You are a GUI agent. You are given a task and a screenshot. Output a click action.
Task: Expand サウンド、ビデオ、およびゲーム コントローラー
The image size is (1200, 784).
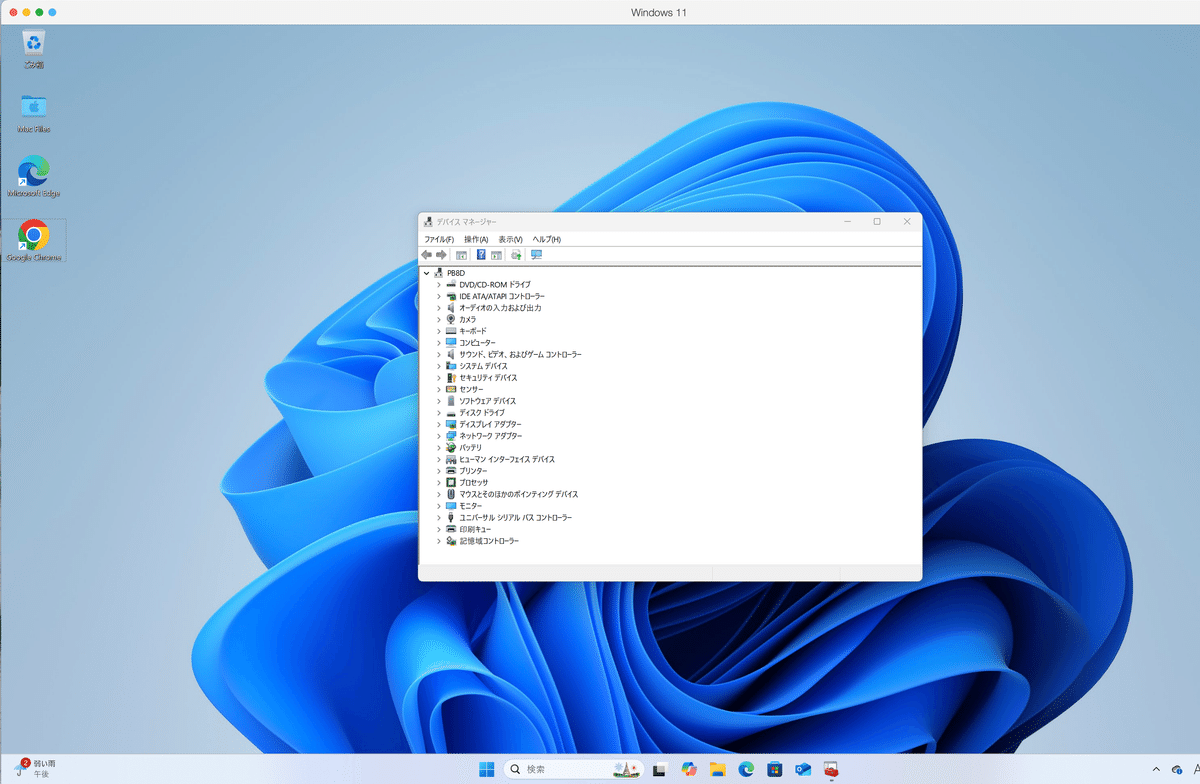tap(438, 354)
